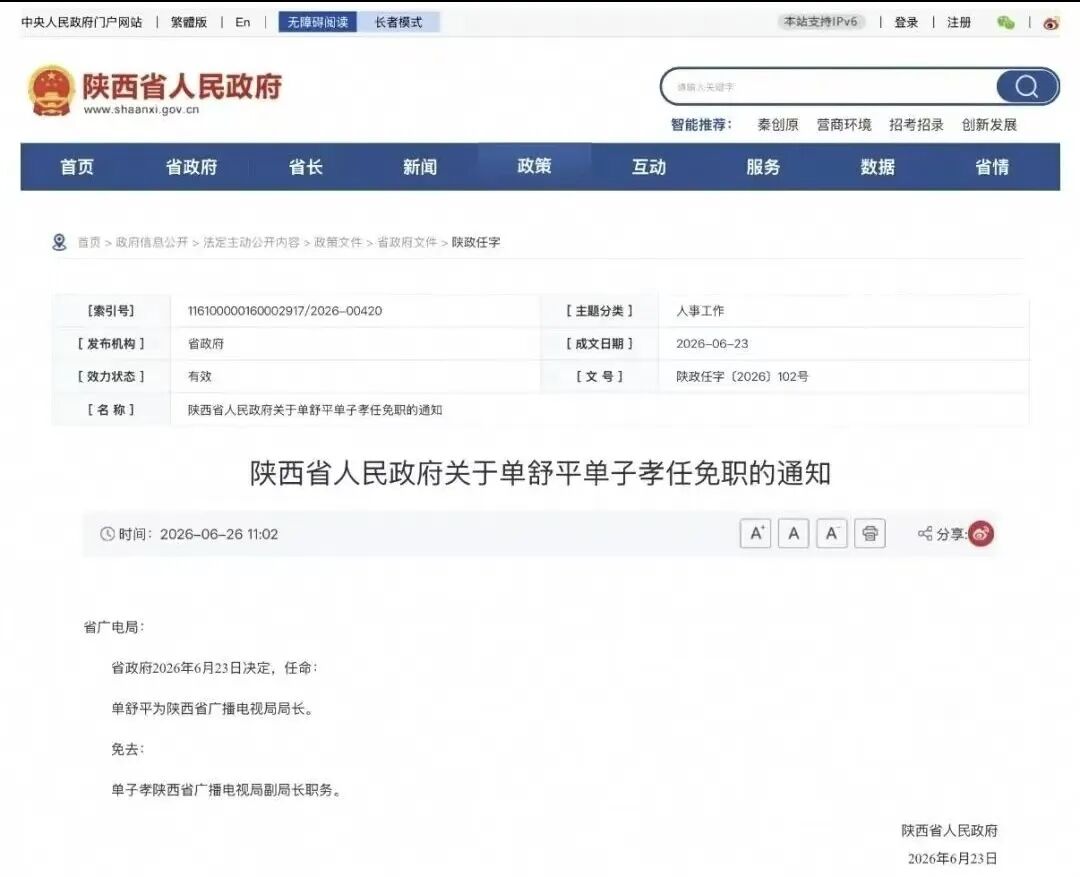The image size is (1080, 877).
Task: Switch to En English version
Action: tap(242, 22)
